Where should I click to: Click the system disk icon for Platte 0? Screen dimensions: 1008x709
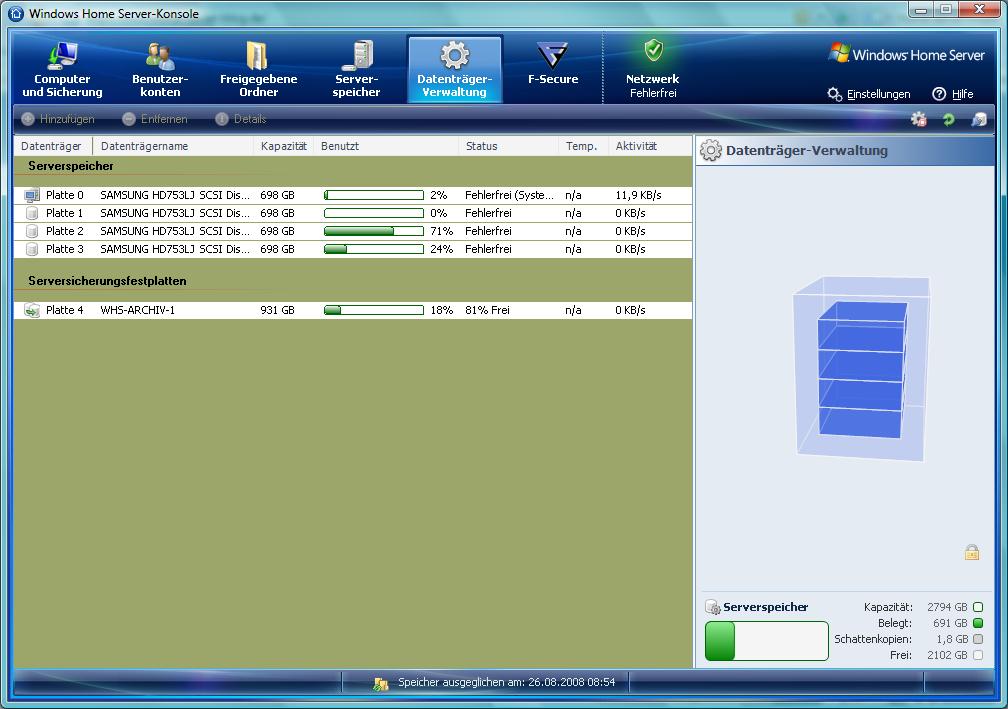tap(32, 195)
